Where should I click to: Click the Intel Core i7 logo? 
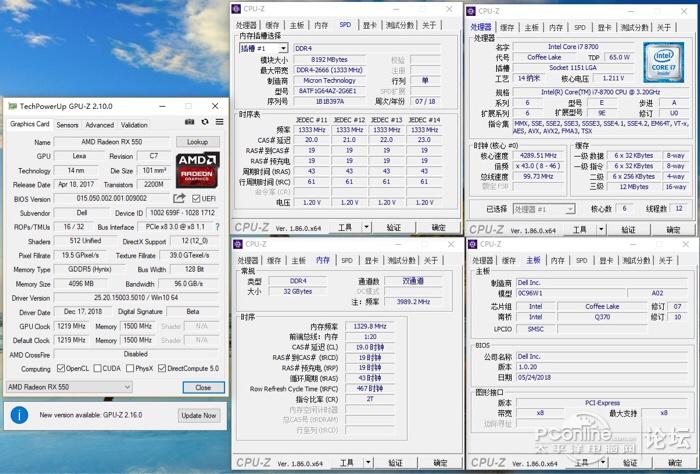[663, 62]
